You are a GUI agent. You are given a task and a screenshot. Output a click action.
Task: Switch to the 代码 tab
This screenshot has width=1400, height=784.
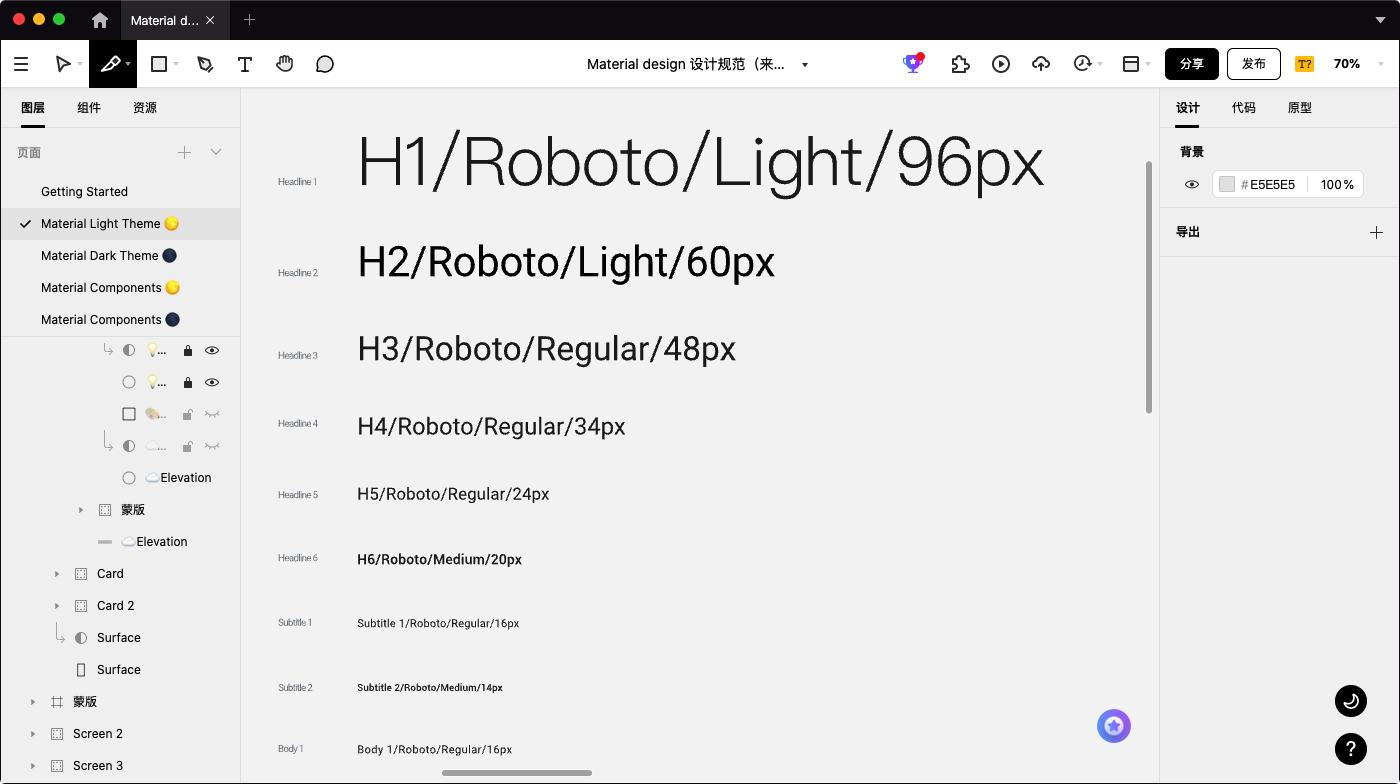(x=1244, y=108)
